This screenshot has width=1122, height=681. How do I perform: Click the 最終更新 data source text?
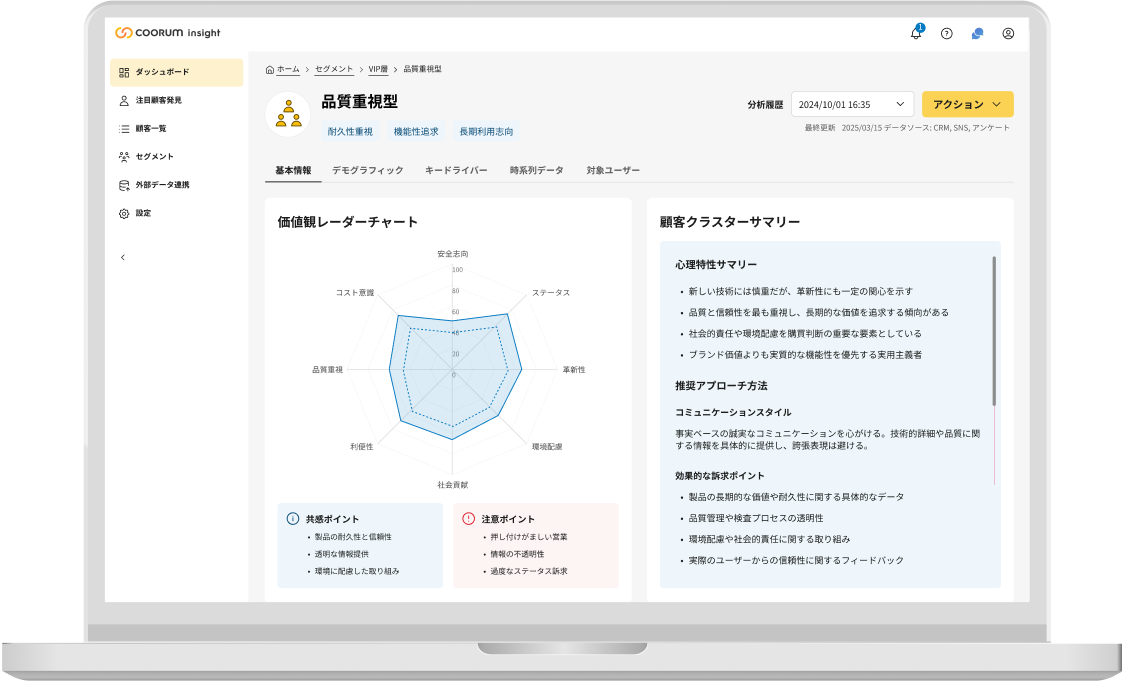[907, 128]
